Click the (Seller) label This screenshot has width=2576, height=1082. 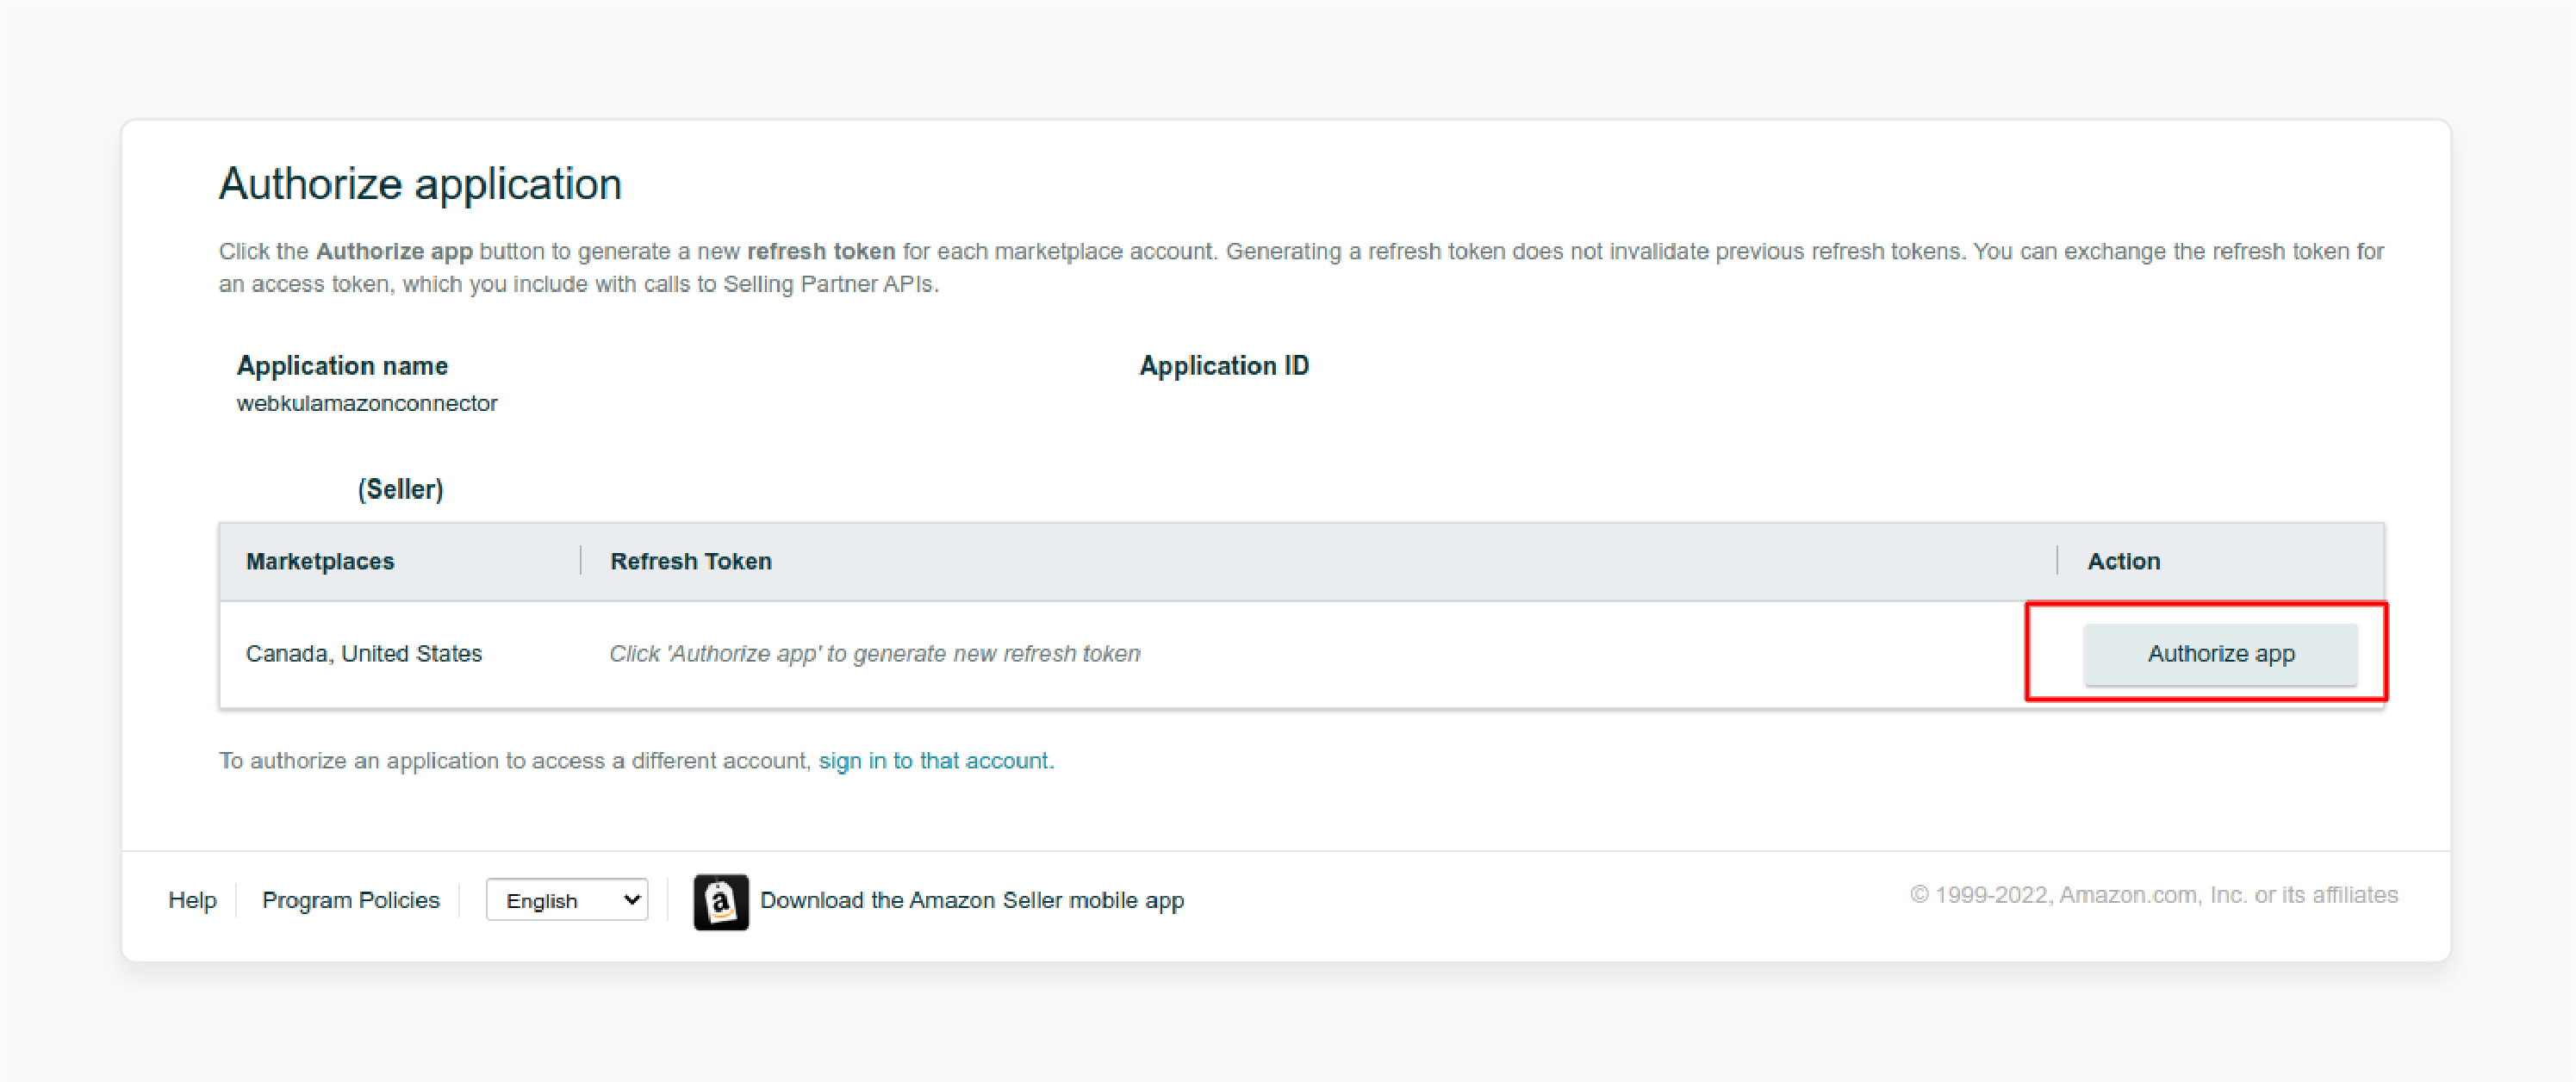tap(401, 489)
